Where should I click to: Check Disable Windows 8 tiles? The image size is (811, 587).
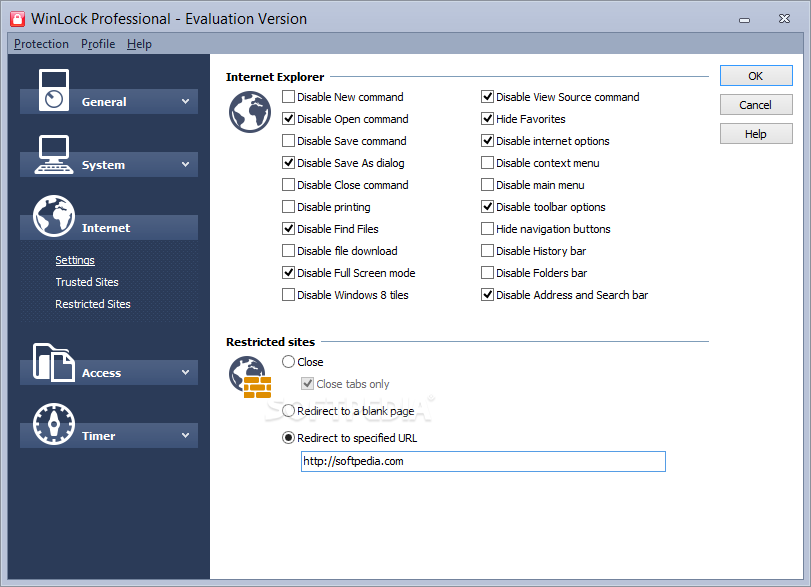tap(289, 295)
